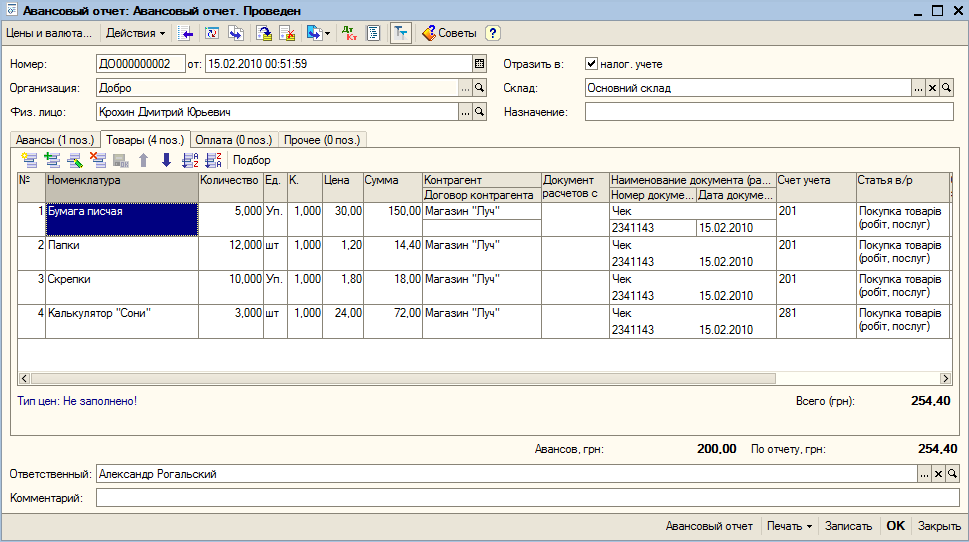Open selection ellipsis for Физ. лицо field
Screen dimensions: 969x542
[x=465, y=112]
